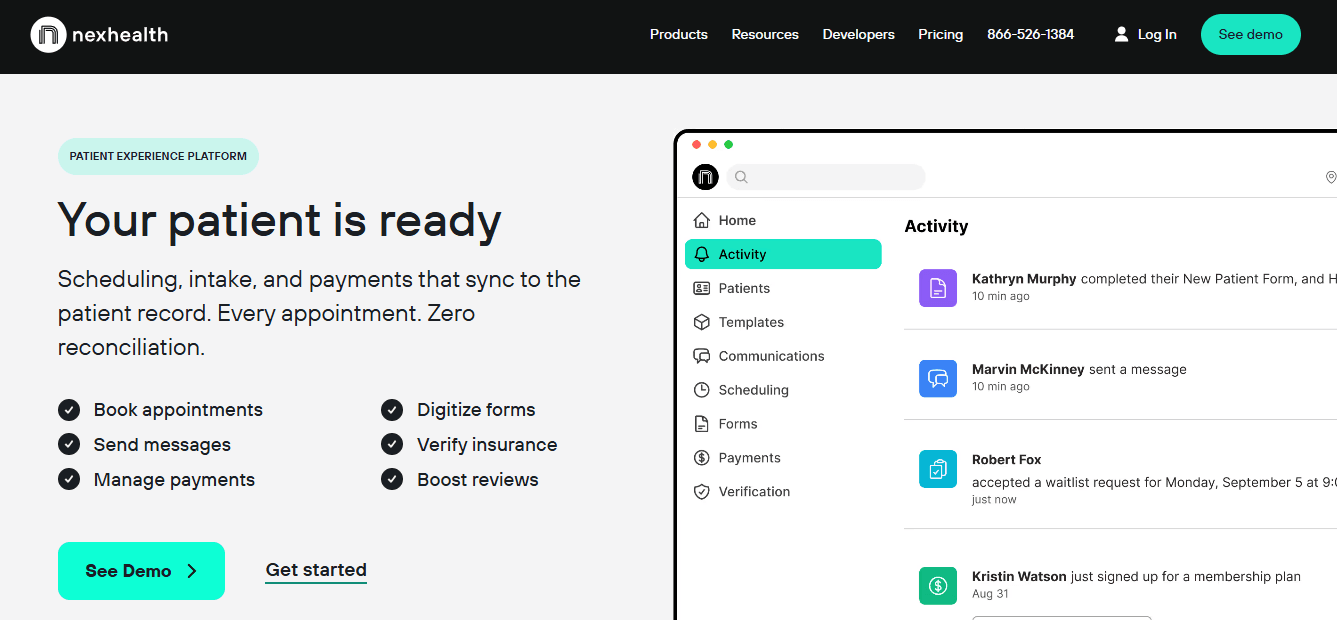Select Patients label in the sidebar
The image size is (1337, 620).
click(744, 288)
